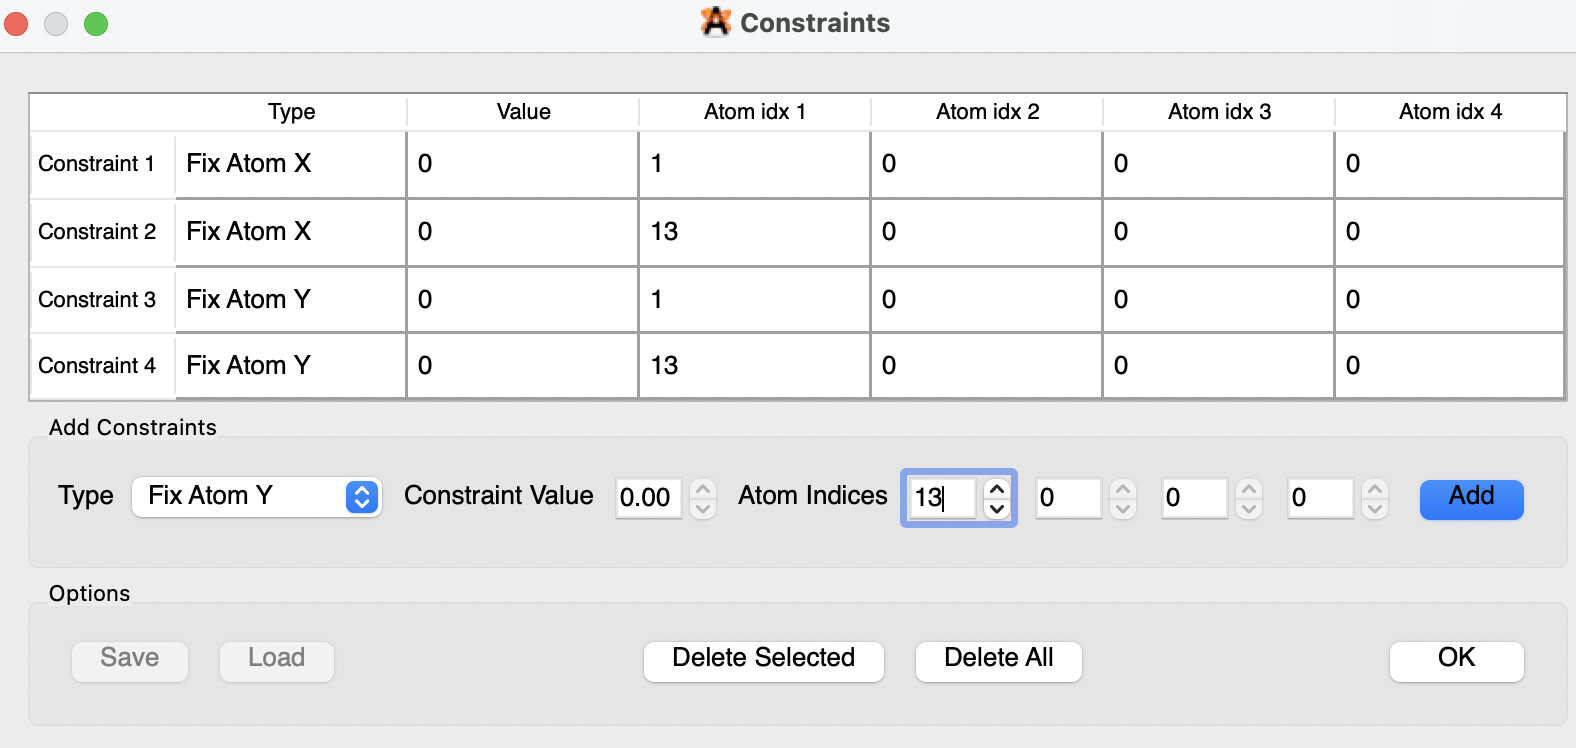Image resolution: width=1576 pixels, height=748 pixels.
Task: Focus the second atom index field
Action: click(1067, 498)
